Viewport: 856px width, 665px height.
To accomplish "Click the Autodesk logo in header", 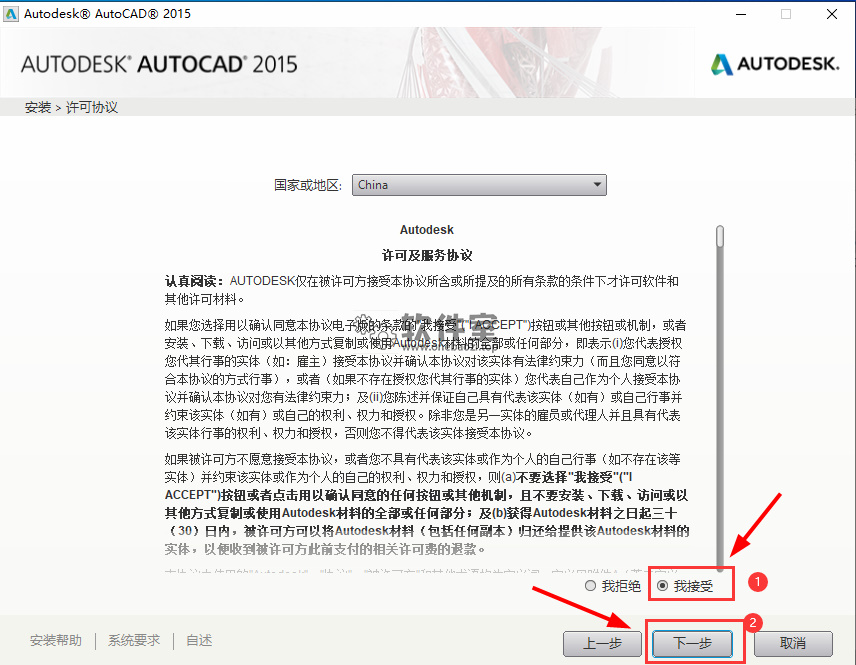I will click(775, 64).
